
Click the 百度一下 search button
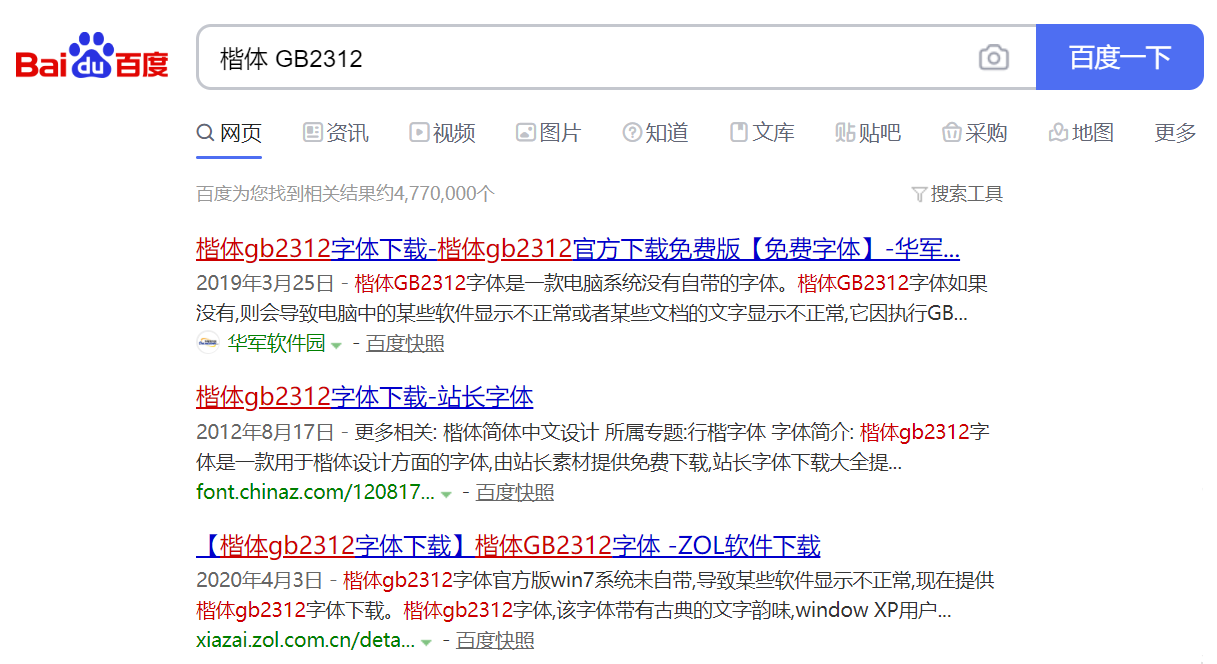(x=1120, y=57)
